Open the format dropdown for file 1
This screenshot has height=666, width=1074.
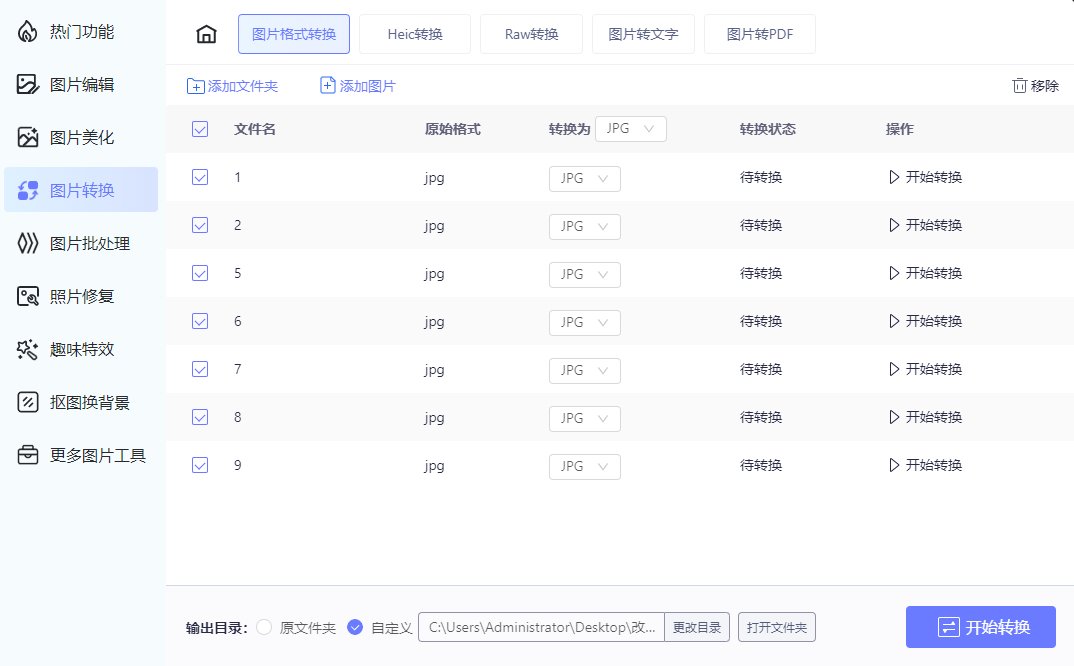pyautogui.click(x=585, y=179)
